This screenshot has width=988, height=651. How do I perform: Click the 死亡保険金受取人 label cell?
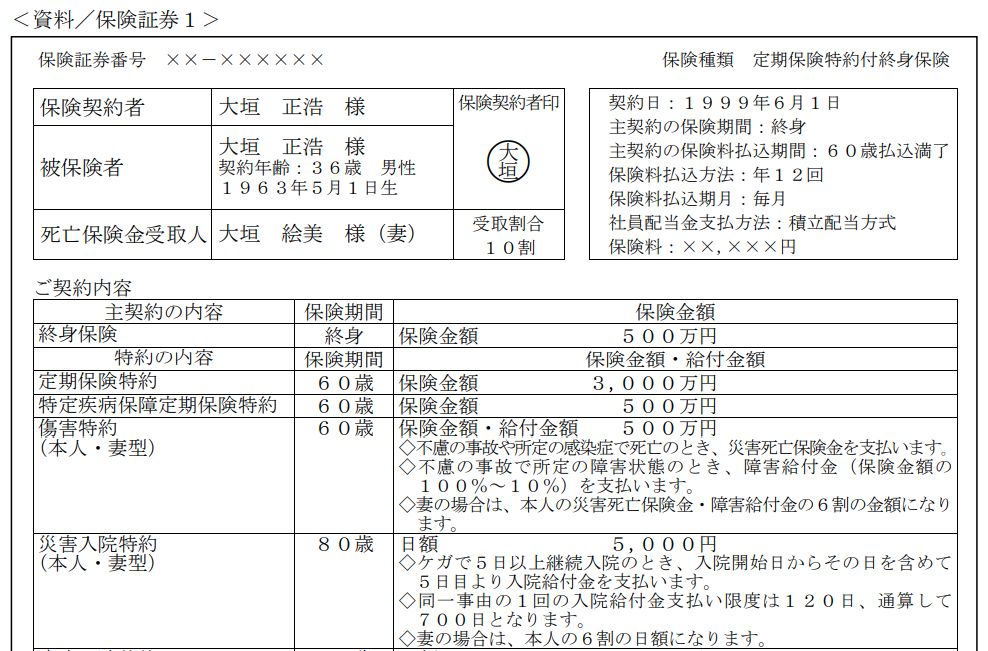click(x=123, y=235)
